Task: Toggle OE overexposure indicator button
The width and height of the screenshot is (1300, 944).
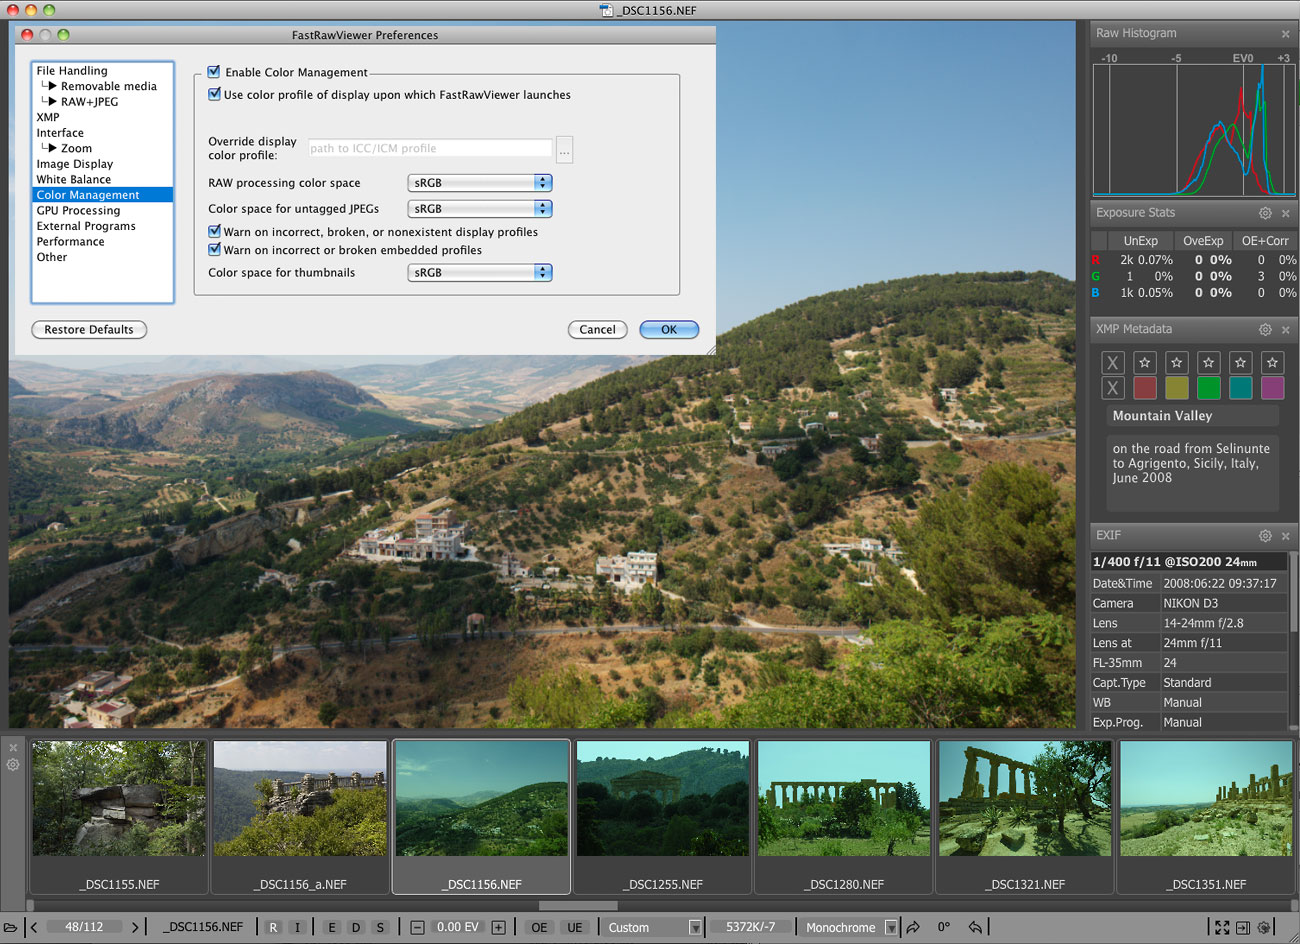Action: [x=539, y=927]
